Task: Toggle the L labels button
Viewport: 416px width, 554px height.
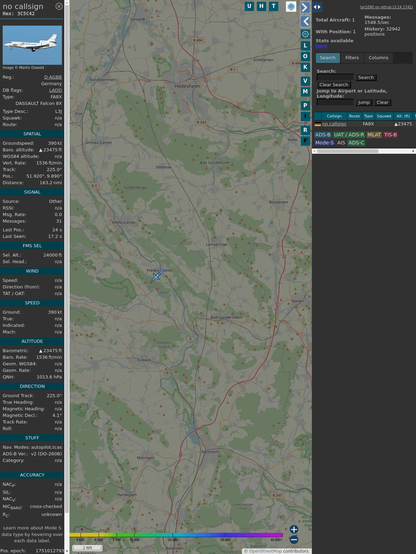Action: (305, 46)
